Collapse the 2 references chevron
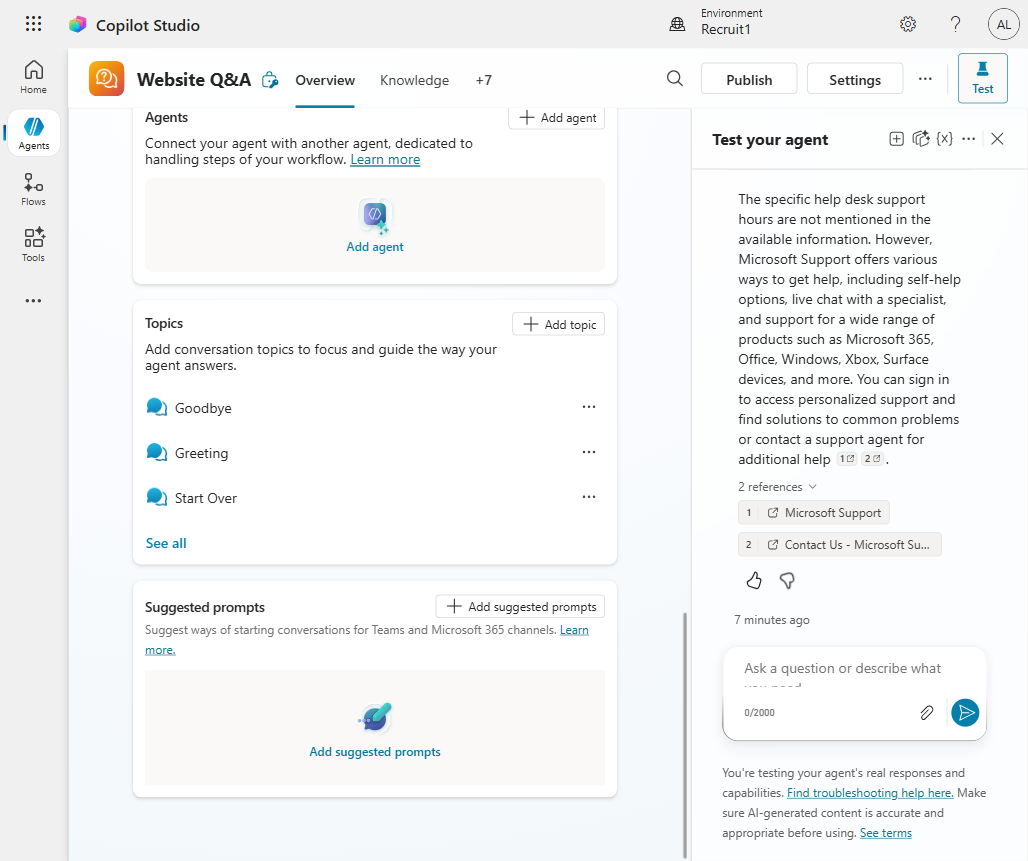Screen dimensions: 1028x861 tap(813, 487)
